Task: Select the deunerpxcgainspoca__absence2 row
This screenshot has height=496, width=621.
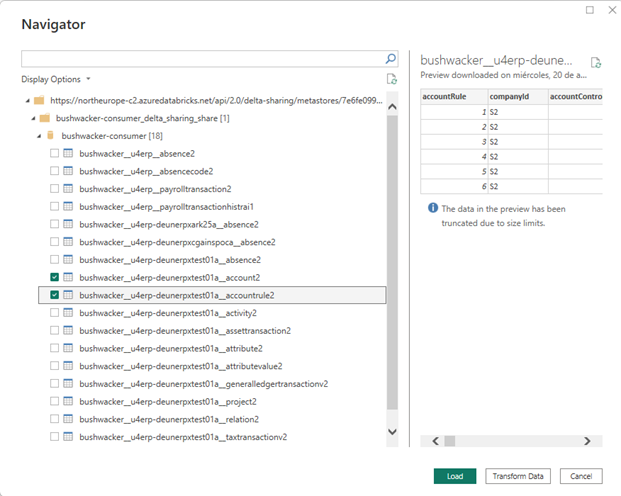Action: click(x=212, y=242)
